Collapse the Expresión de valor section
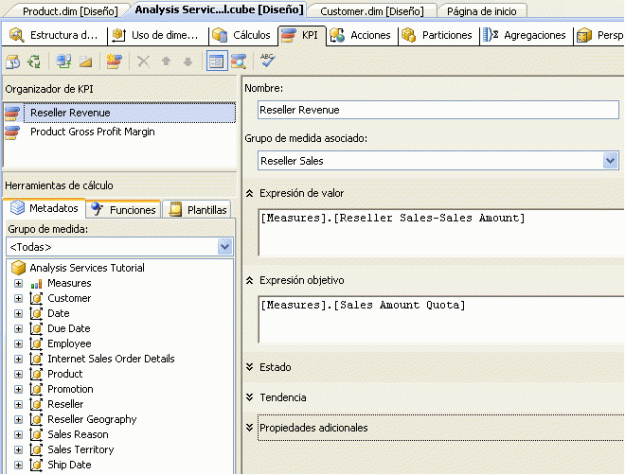Screen dimensions: 625x475 (249, 193)
